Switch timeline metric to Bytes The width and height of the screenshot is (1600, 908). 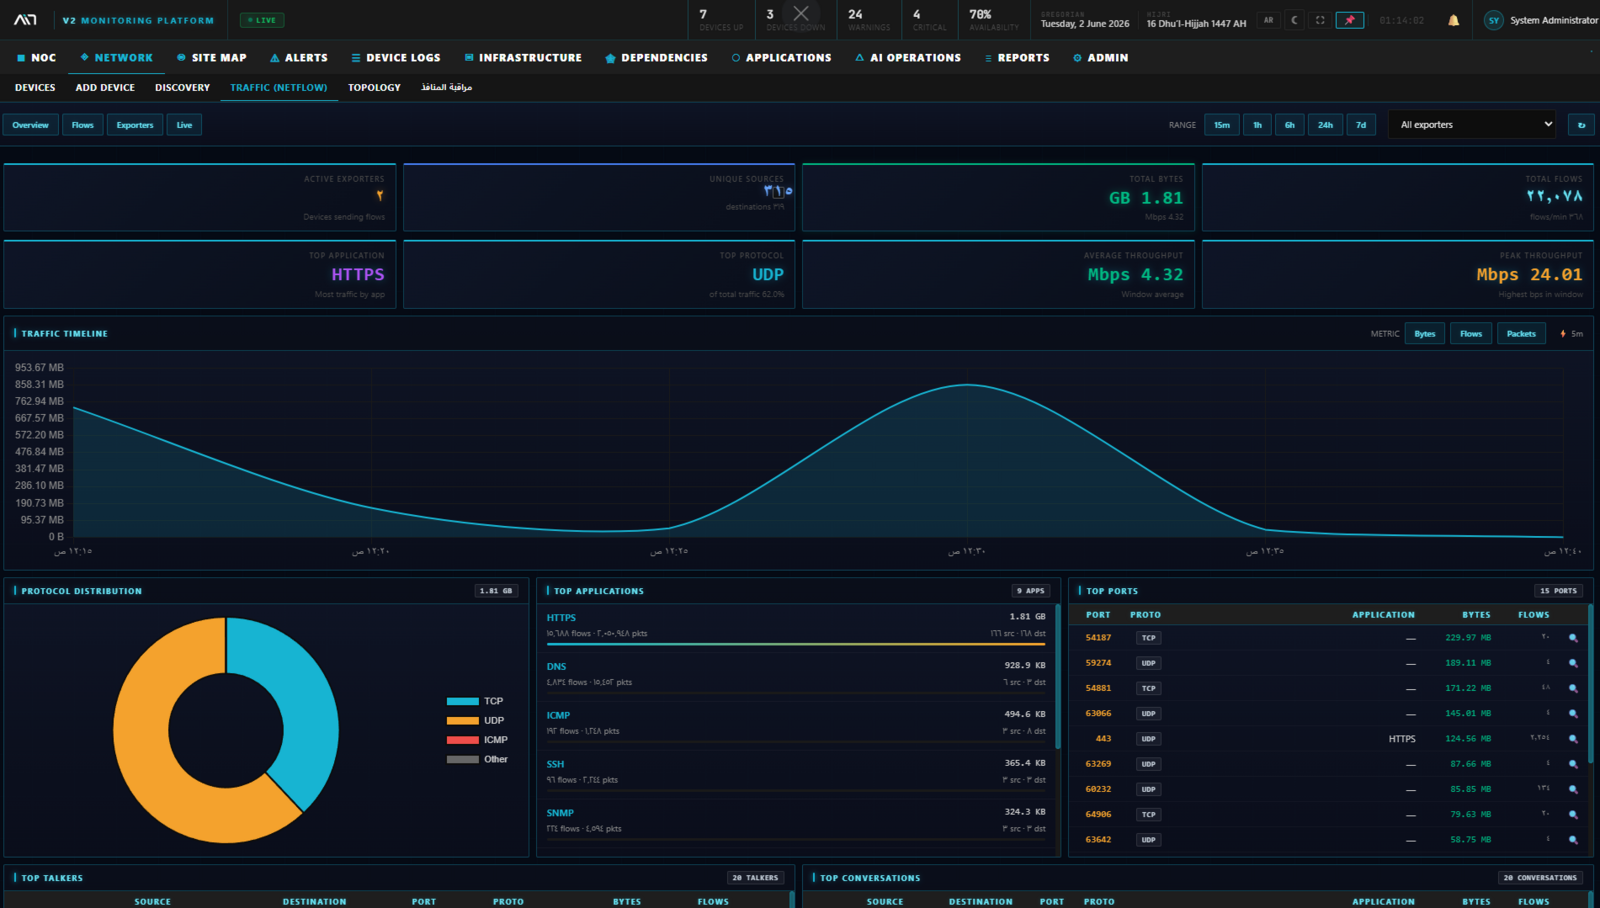1425,334
